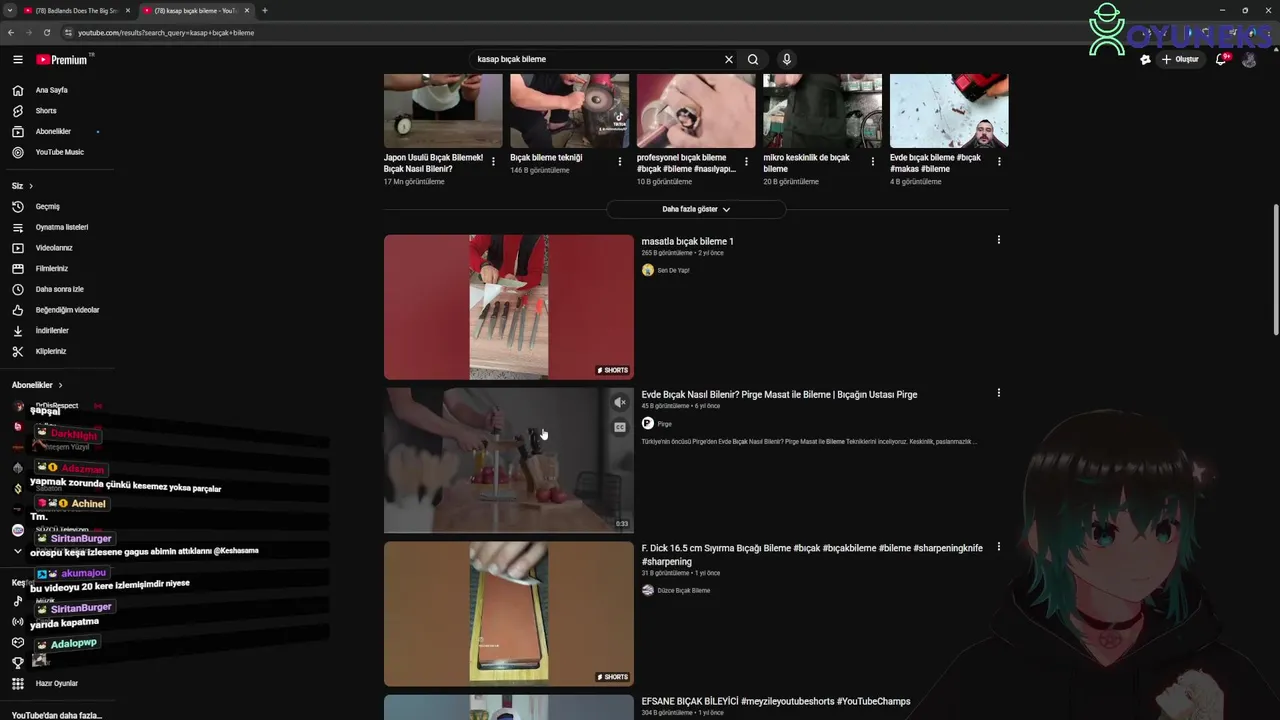Expand the Abonelikler section heading chevron
The image size is (1280, 720).
click(60, 385)
